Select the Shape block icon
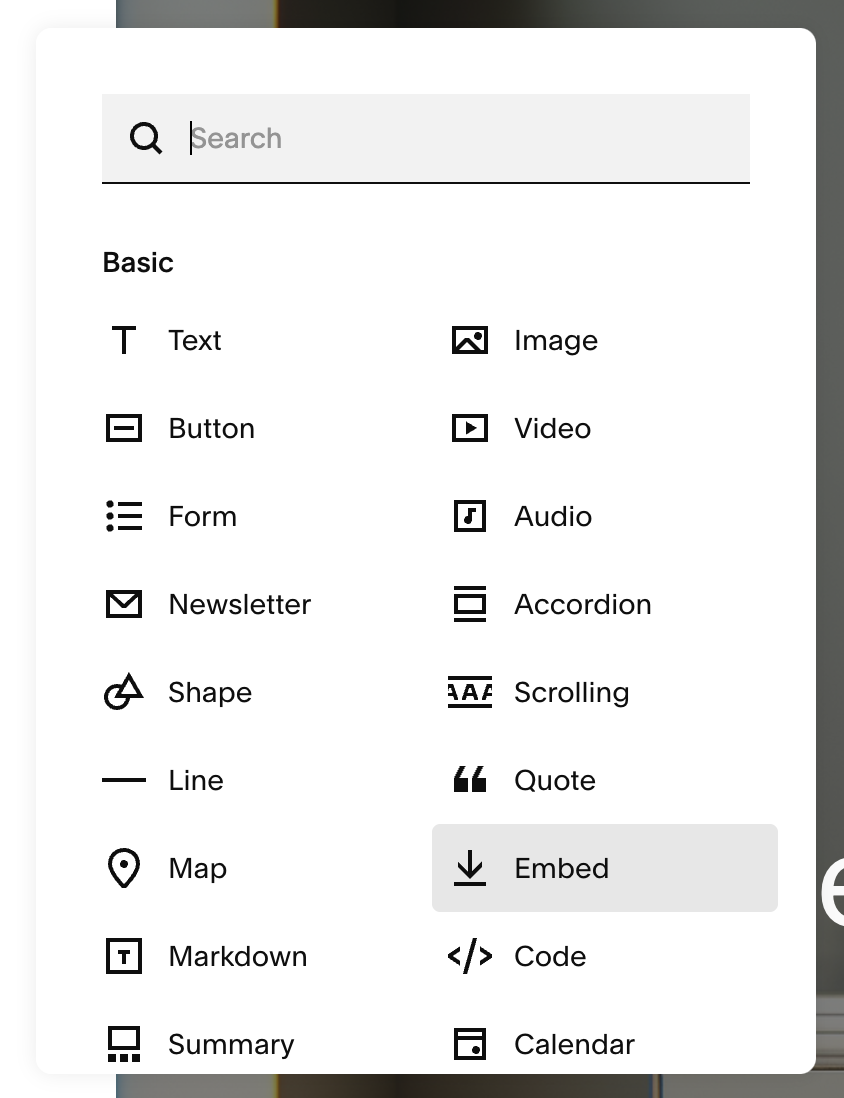 [124, 693]
